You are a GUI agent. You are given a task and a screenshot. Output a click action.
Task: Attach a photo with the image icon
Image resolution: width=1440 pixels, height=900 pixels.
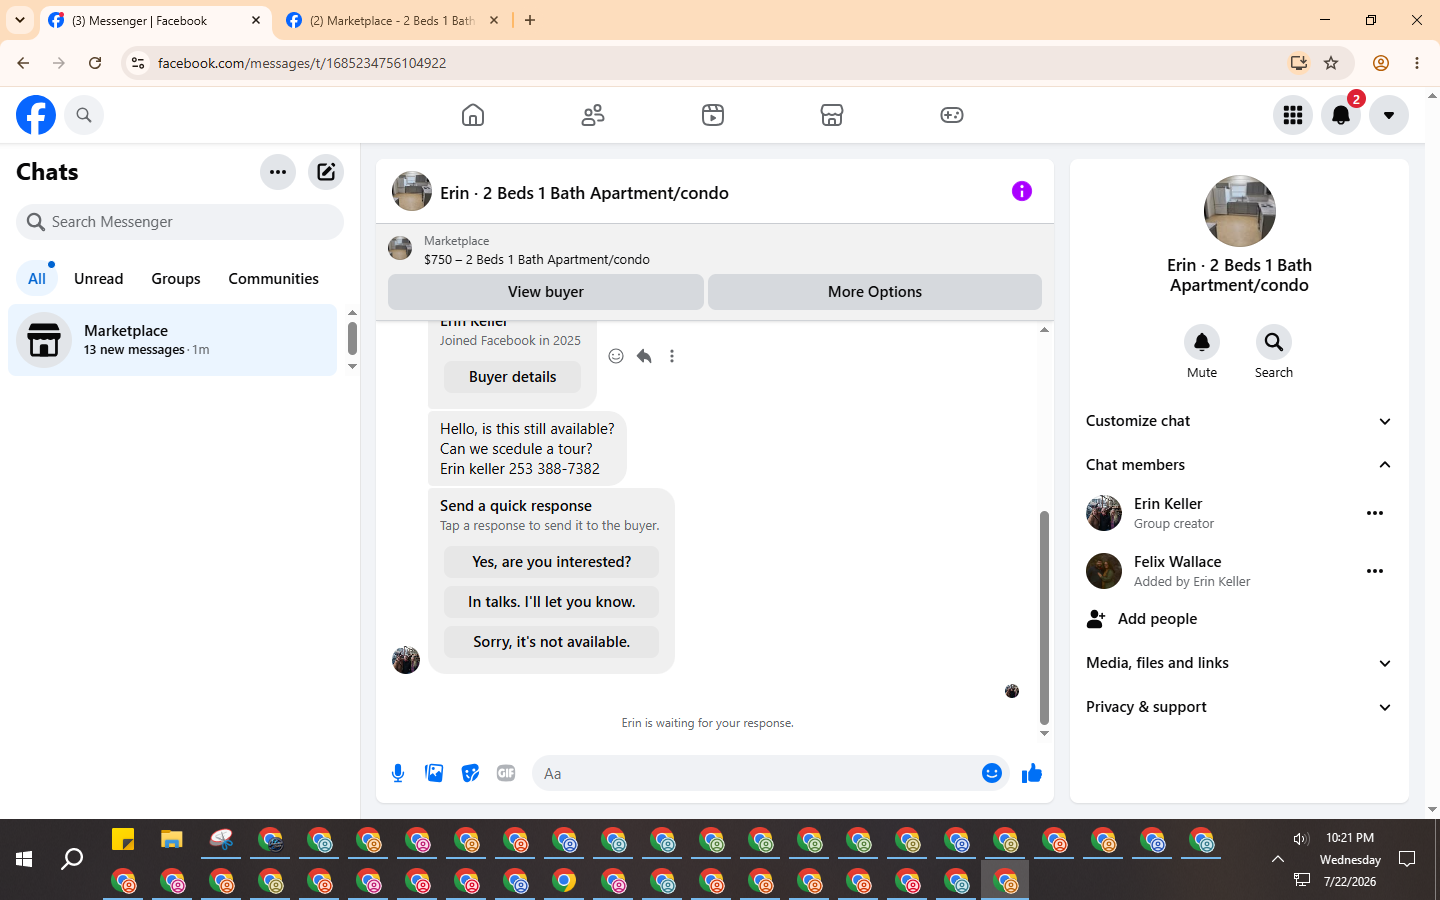pos(434,773)
